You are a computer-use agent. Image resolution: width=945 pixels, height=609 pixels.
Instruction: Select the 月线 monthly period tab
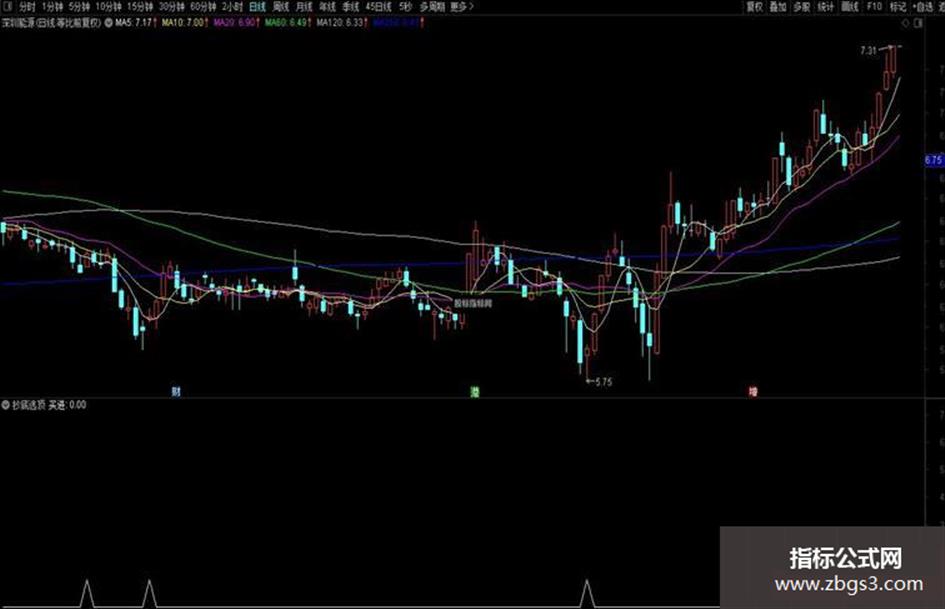(x=304, y=7)
